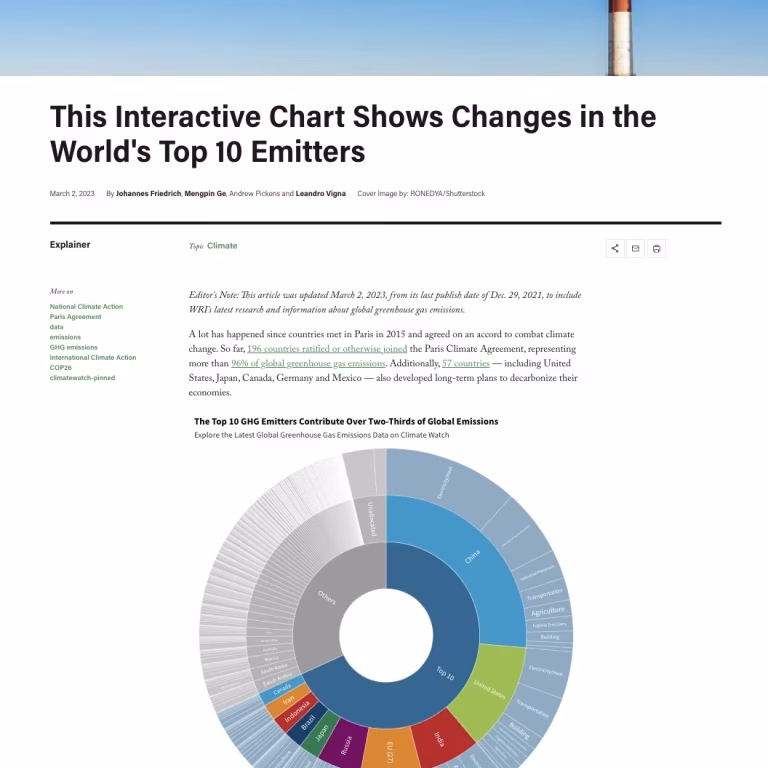Open the climatewatch-pinned tag
Image resolution: width=768 pixels, height=768 pixels.
(x=82, y=378)
